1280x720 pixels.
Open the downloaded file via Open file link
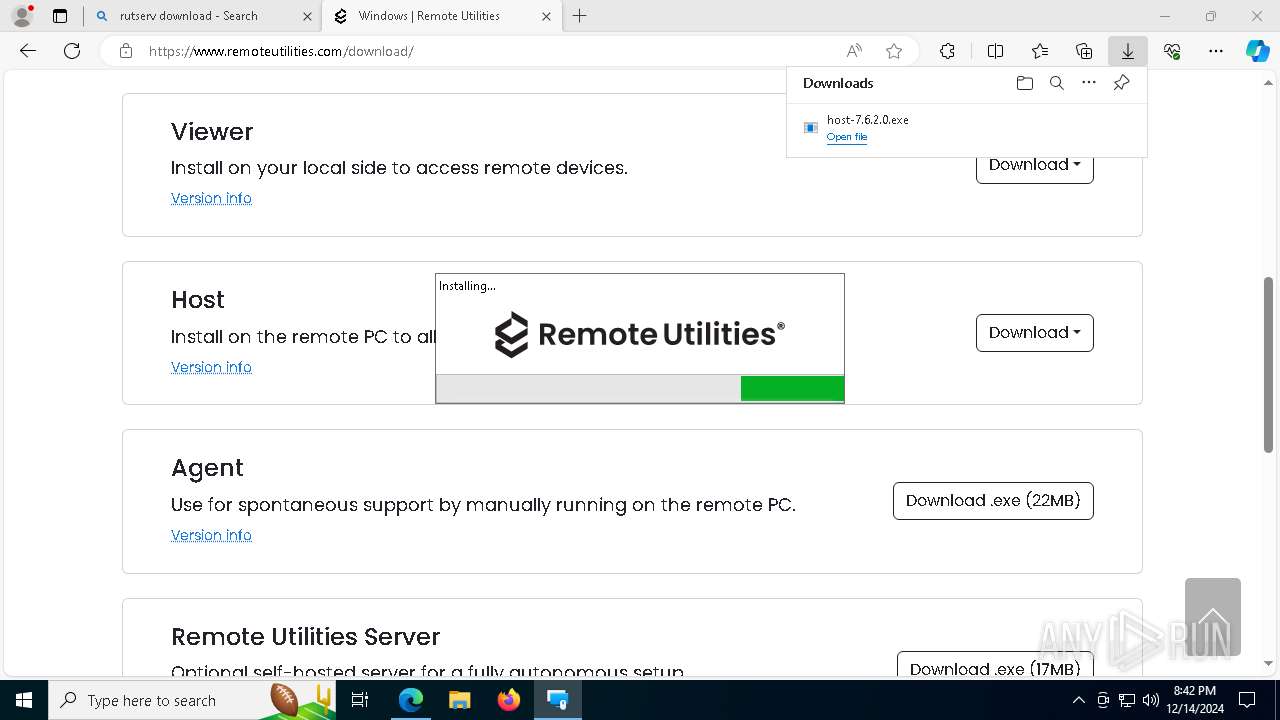pyautogui.click(x=846, y=137)
